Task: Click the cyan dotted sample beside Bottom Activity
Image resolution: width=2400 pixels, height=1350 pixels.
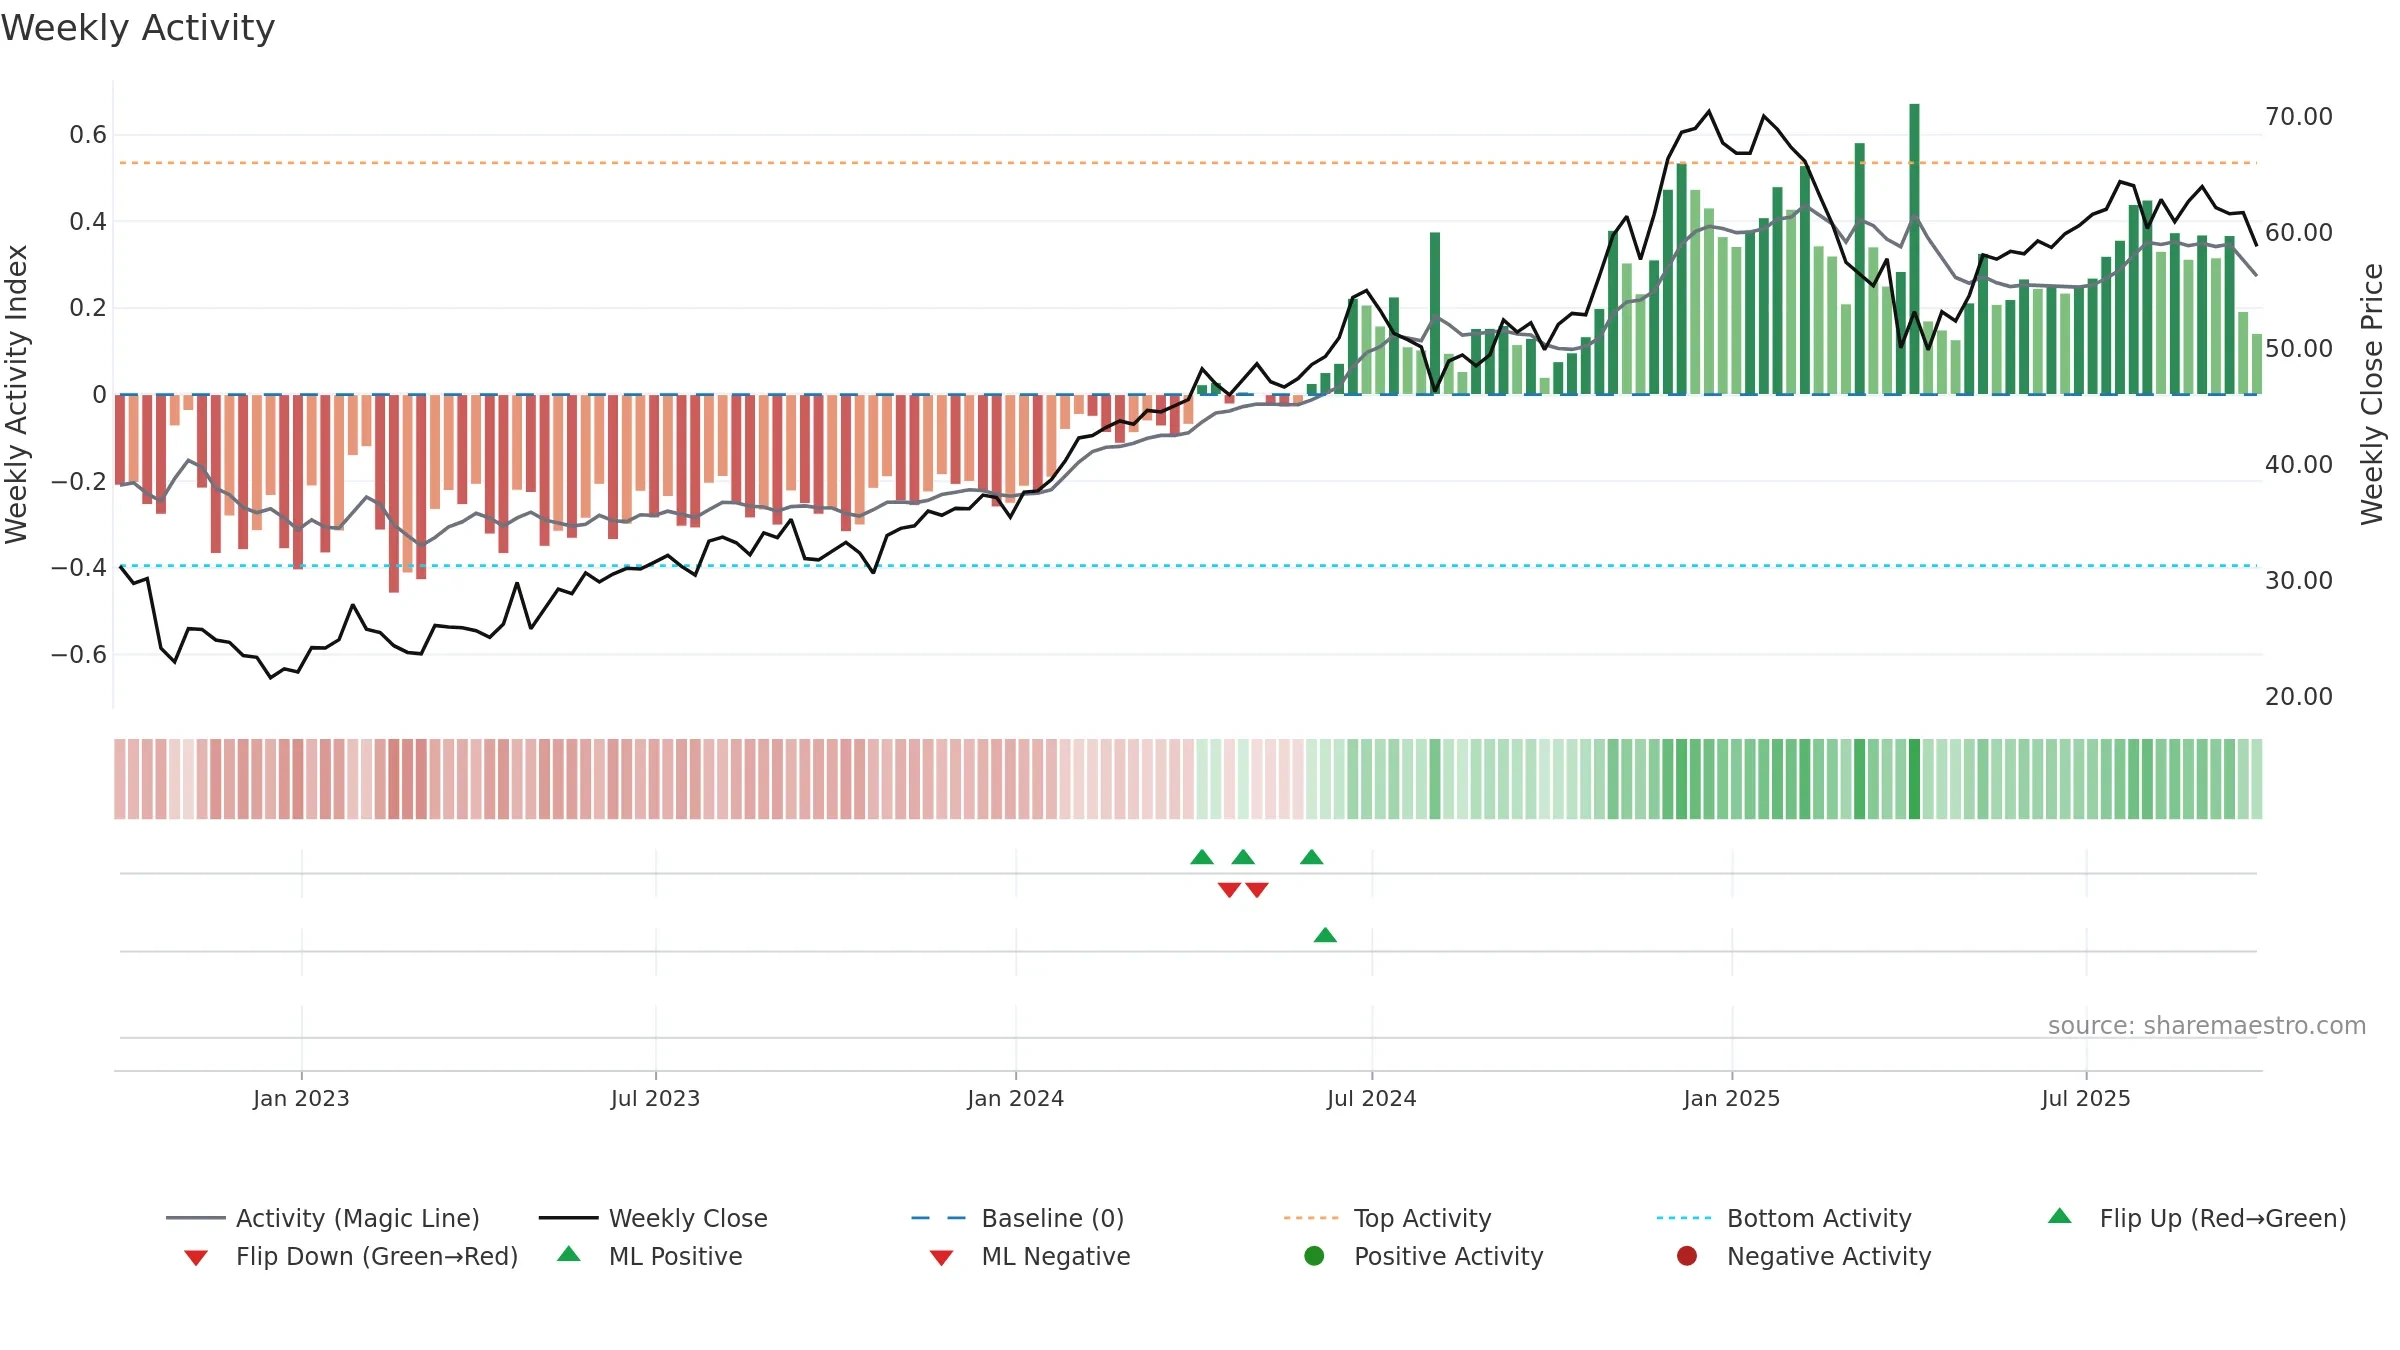Action: click(x=1684, y=1218)
